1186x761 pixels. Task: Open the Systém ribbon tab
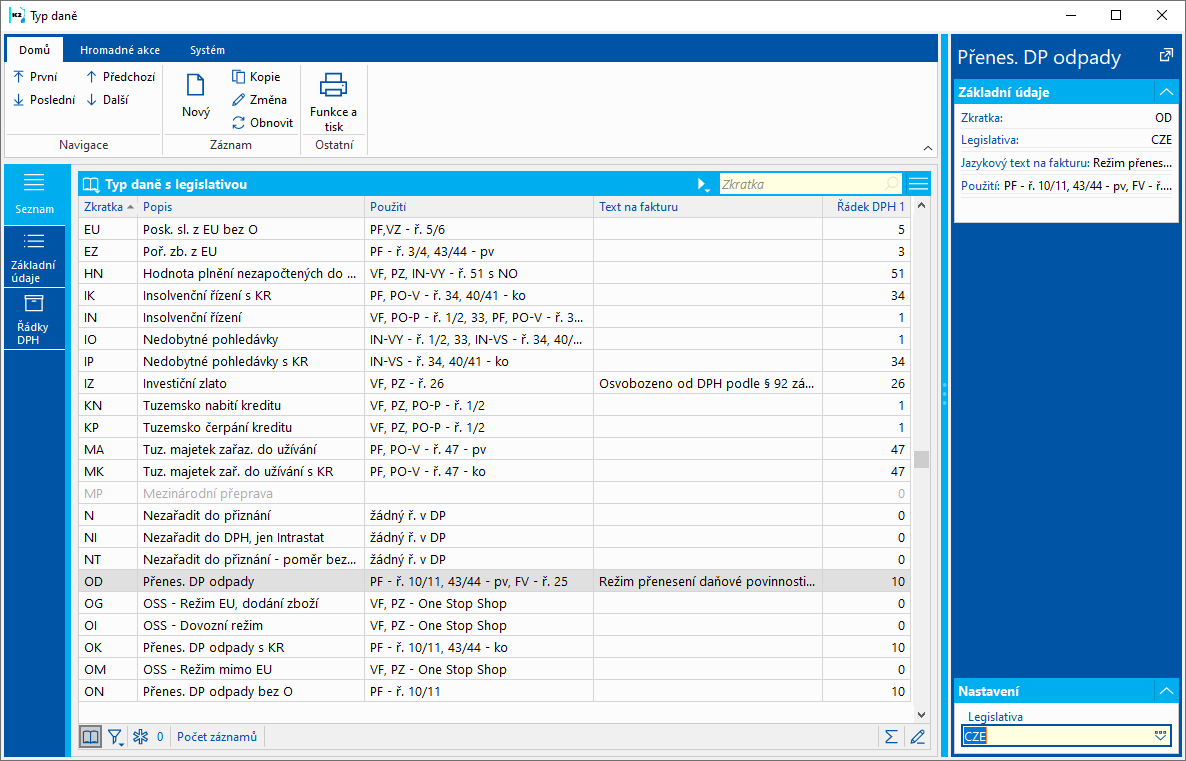(x=207, y=50)
